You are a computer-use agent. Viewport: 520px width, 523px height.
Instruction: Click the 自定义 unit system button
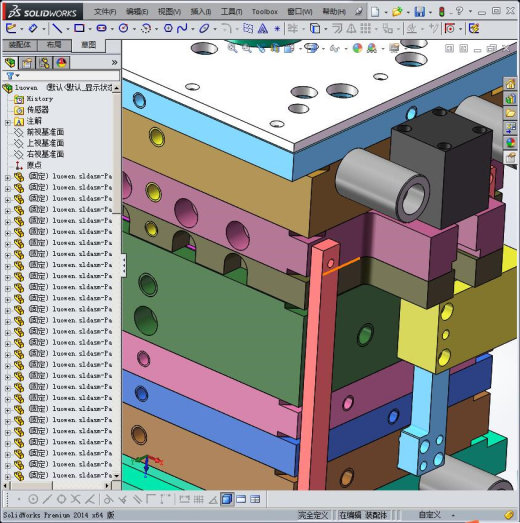point(430,515)
